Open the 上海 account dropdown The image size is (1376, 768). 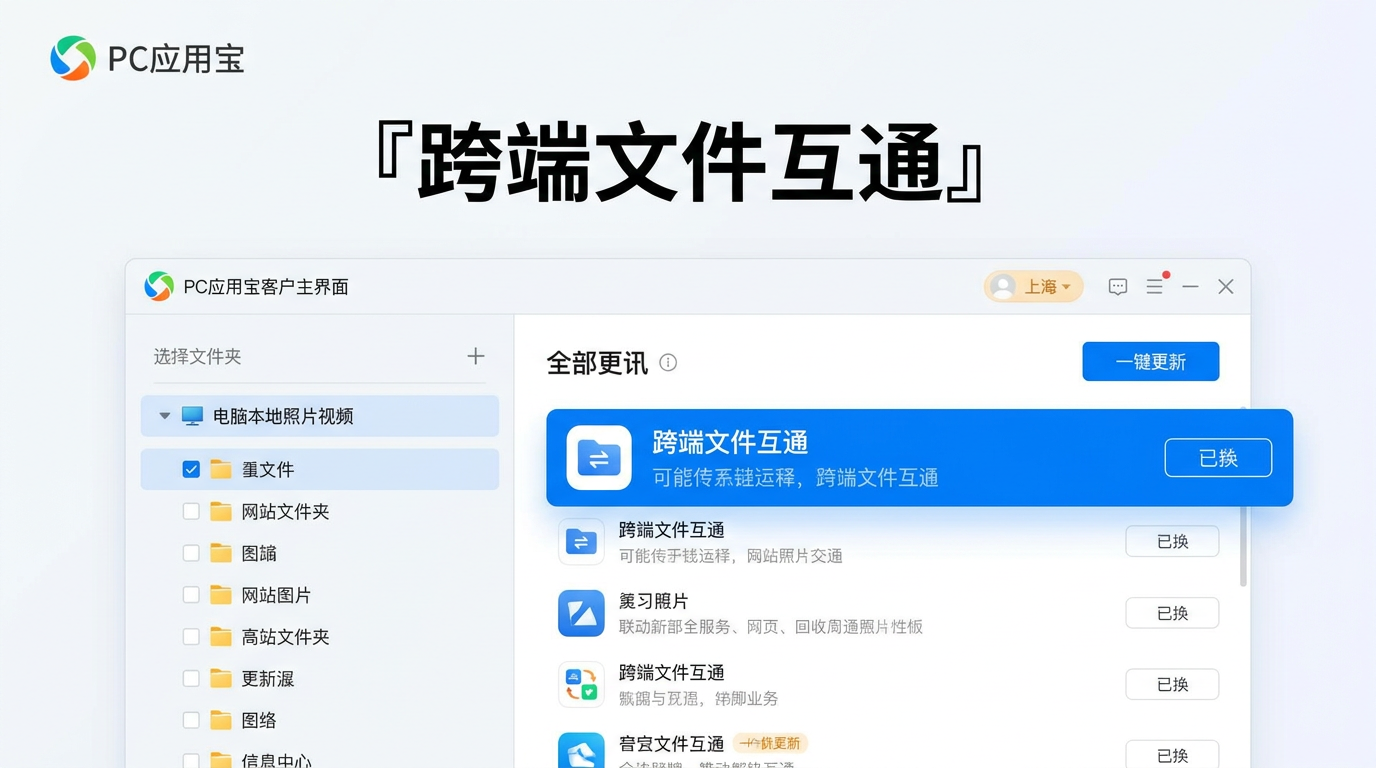coord(1034,287)
